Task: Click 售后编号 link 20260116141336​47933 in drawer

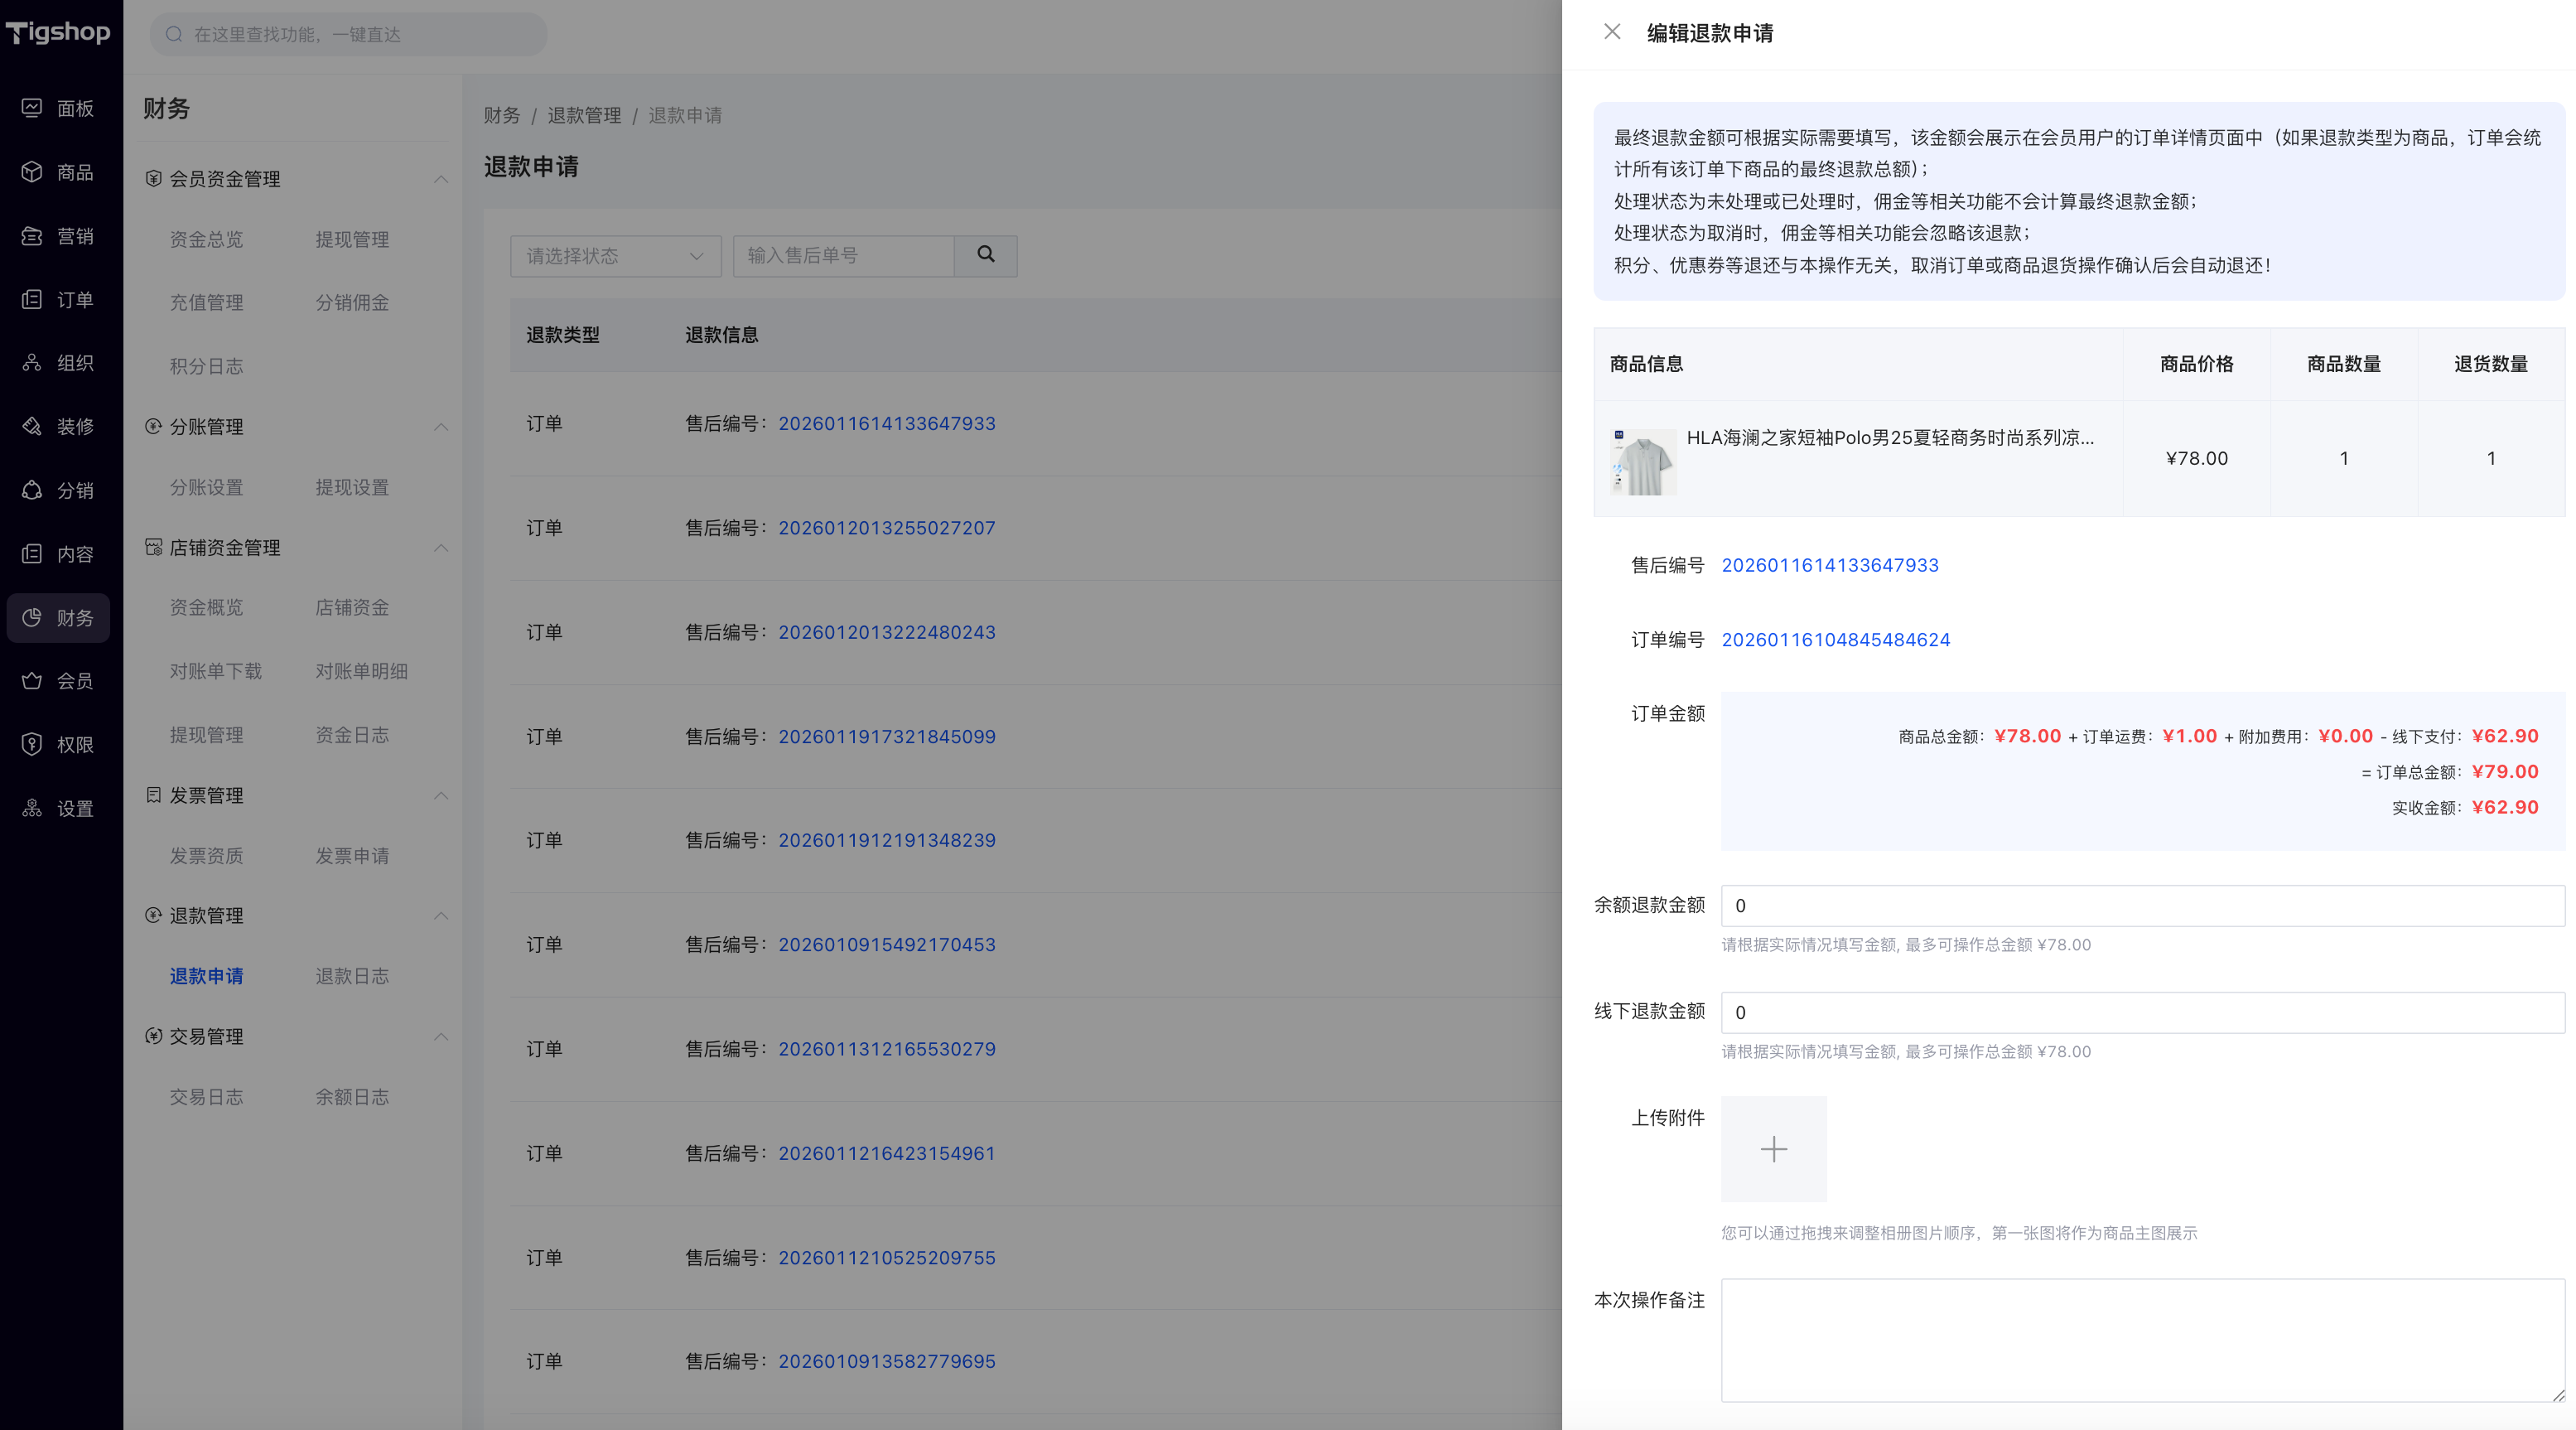Action: pos(1829,565)
